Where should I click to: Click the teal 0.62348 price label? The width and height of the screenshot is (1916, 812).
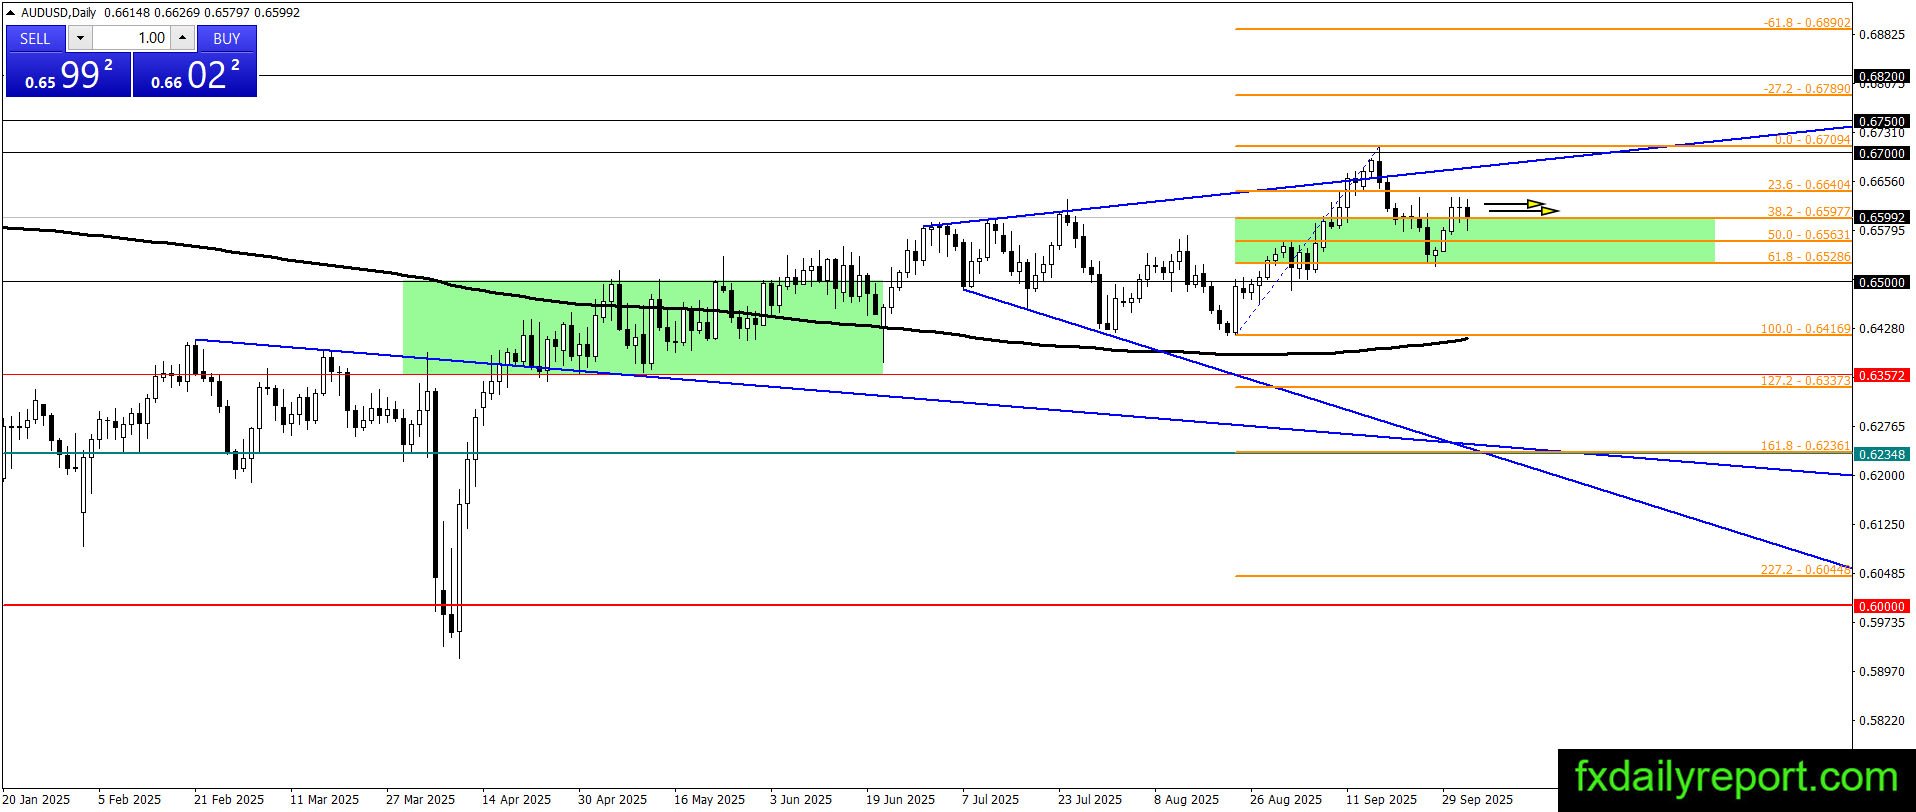tap(1882, 454)
